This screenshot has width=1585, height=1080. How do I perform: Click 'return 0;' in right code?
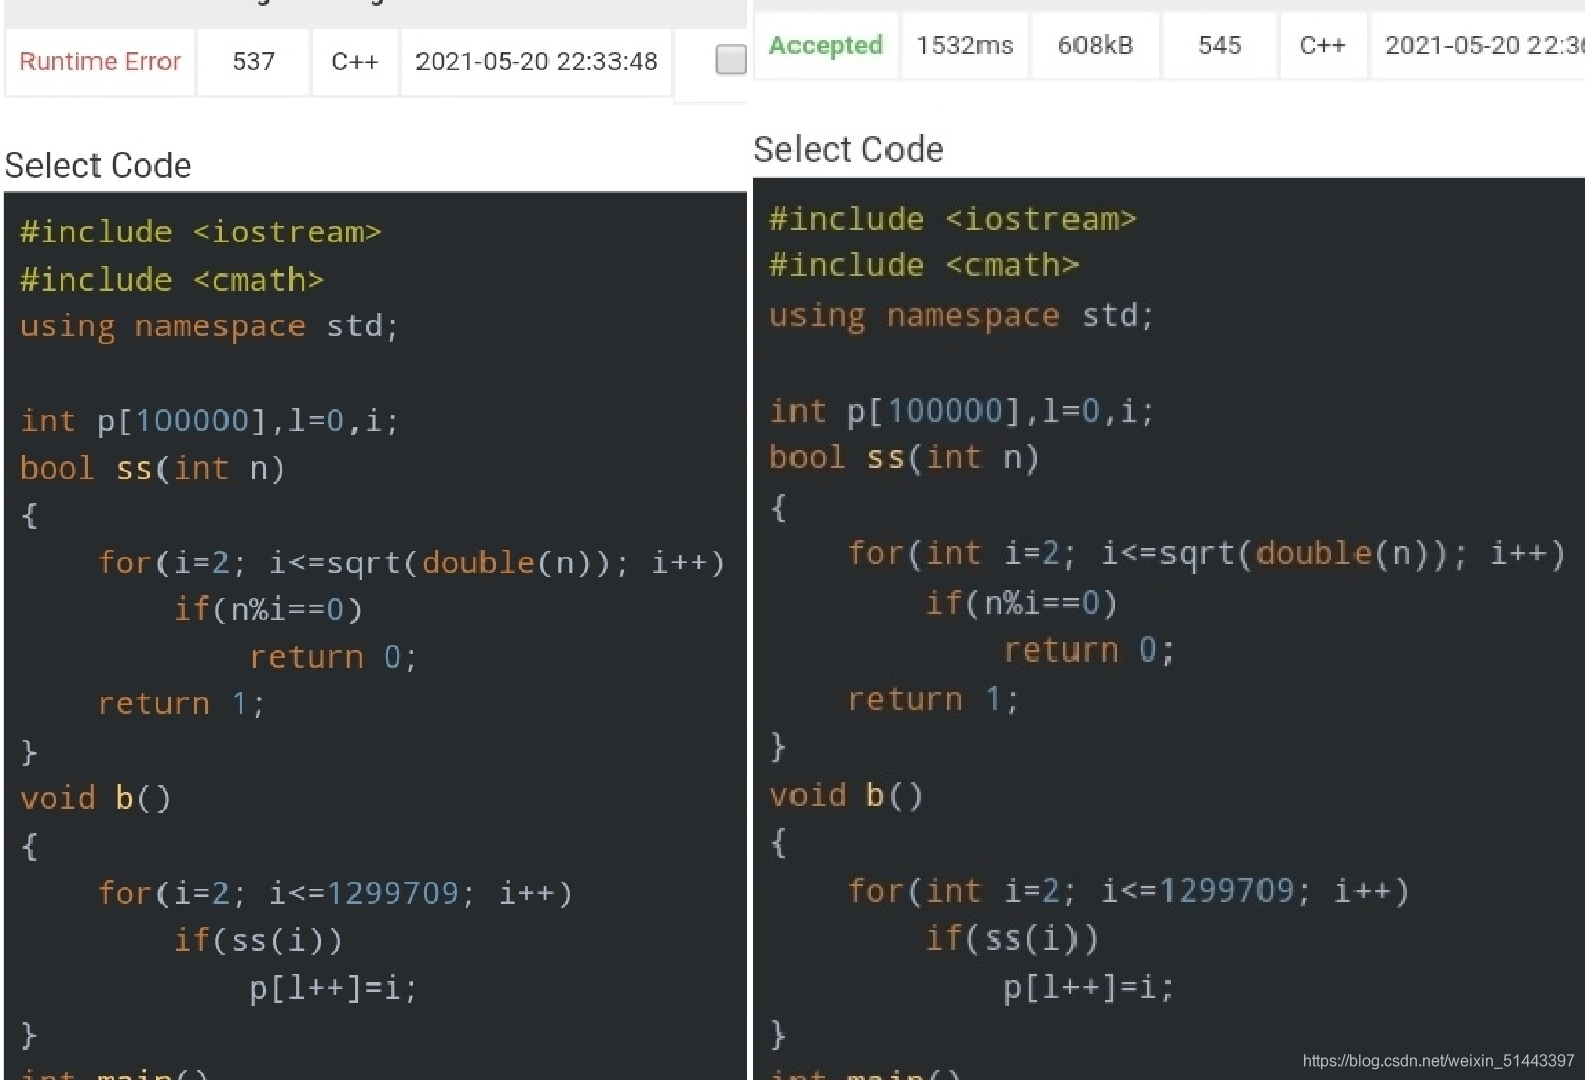[1089, 650]
